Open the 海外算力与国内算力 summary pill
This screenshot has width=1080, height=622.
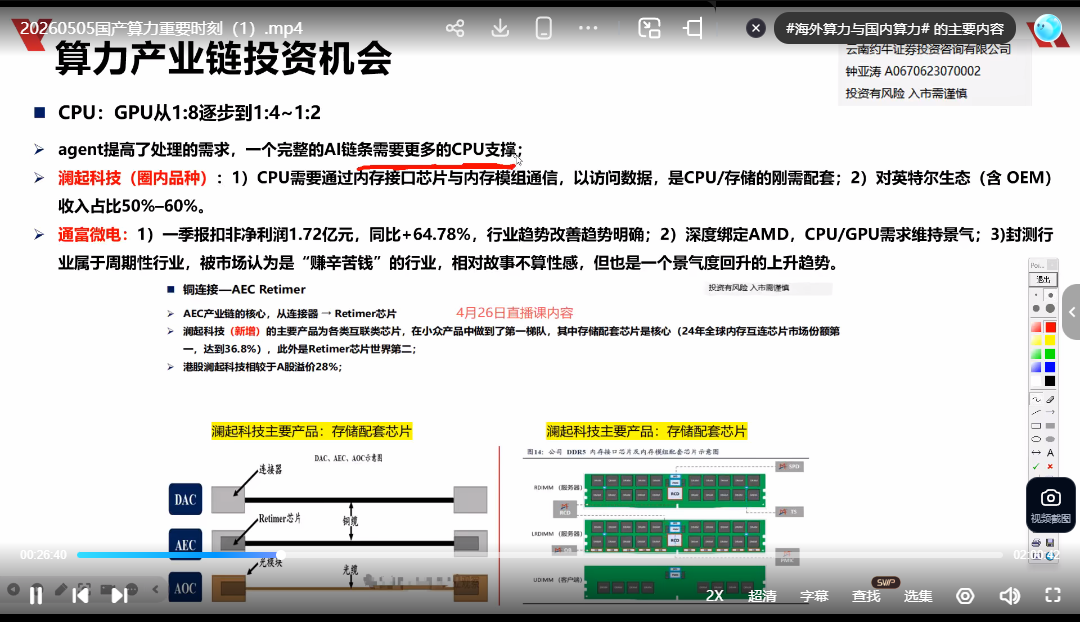(x=895, y=29)
